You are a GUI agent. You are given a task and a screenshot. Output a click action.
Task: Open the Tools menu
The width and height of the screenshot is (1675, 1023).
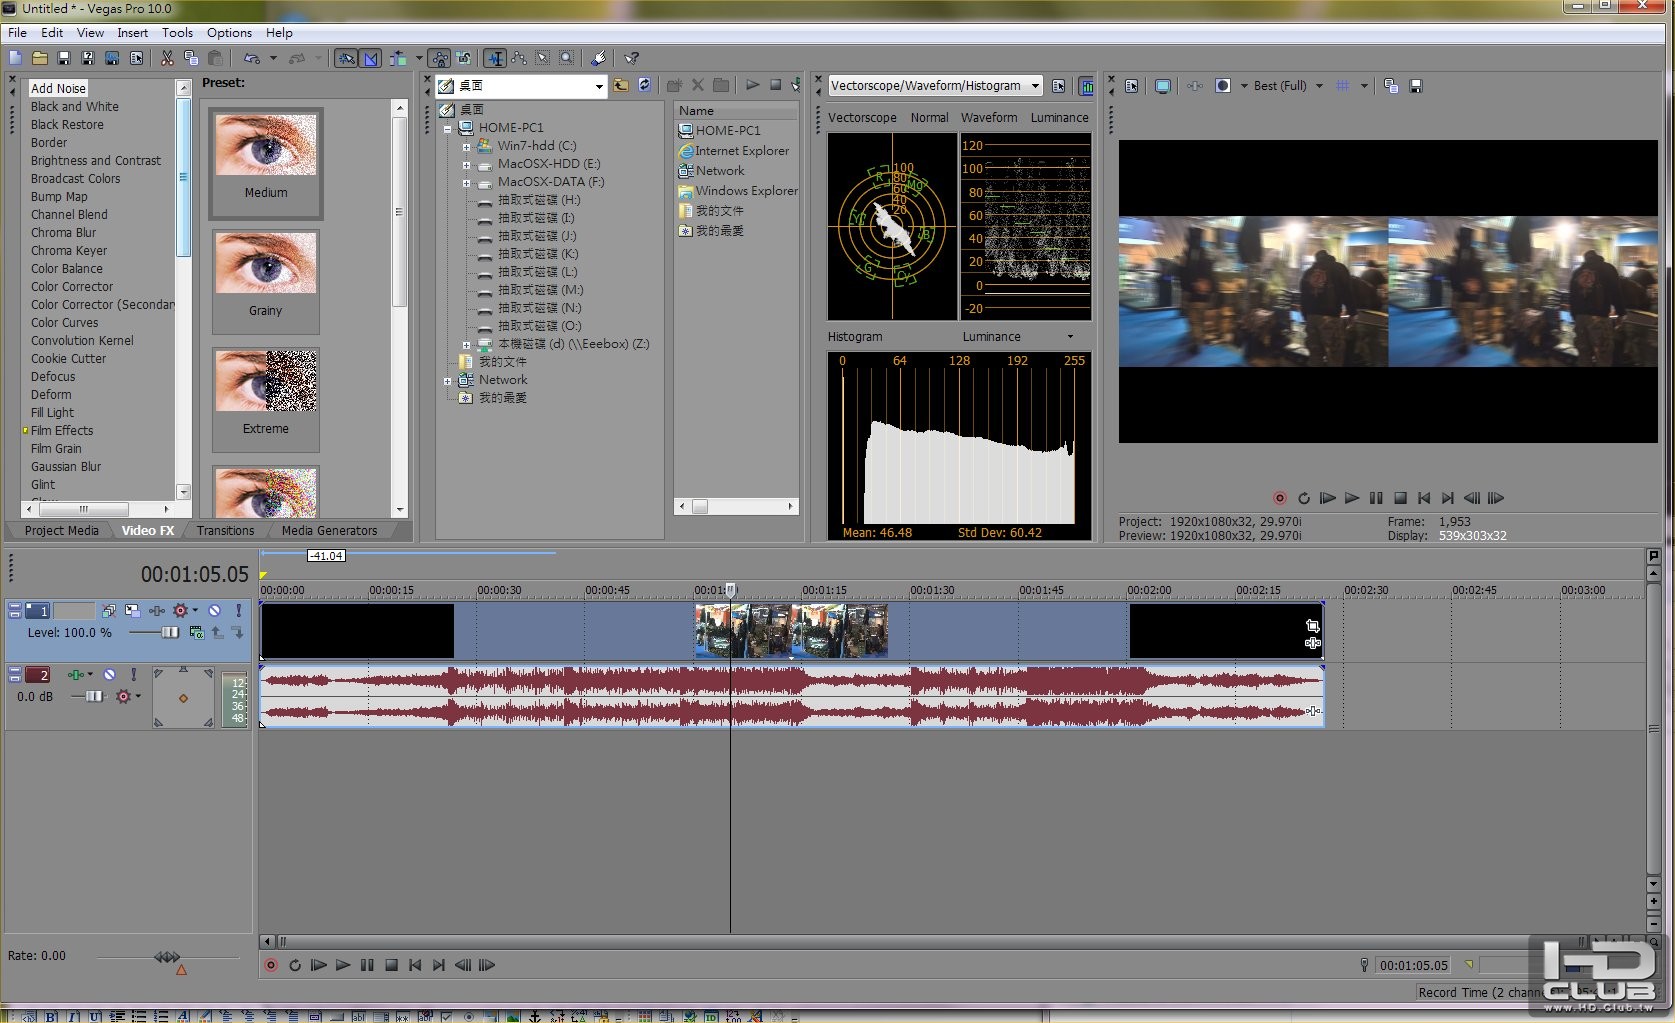177,33
